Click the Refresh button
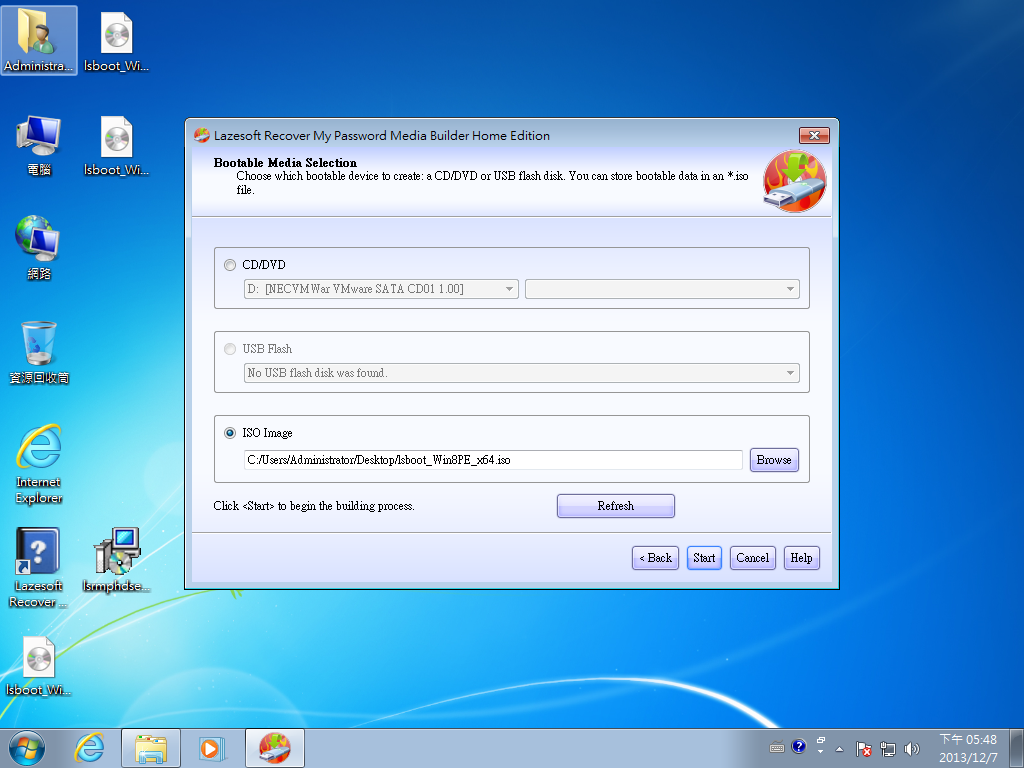Screen dimensions: 1024x768 (616, 506)
